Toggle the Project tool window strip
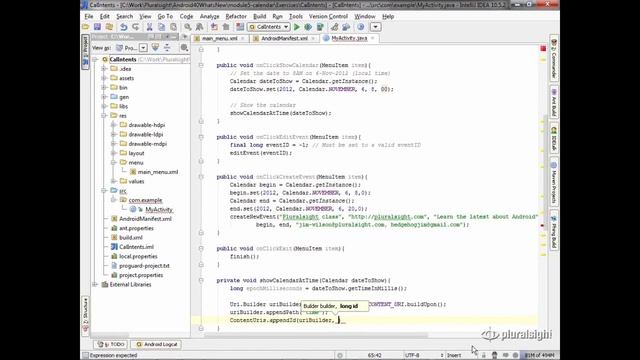Image resolution: width=640 pixels, height=360 pixels. (x=85, y=52)
